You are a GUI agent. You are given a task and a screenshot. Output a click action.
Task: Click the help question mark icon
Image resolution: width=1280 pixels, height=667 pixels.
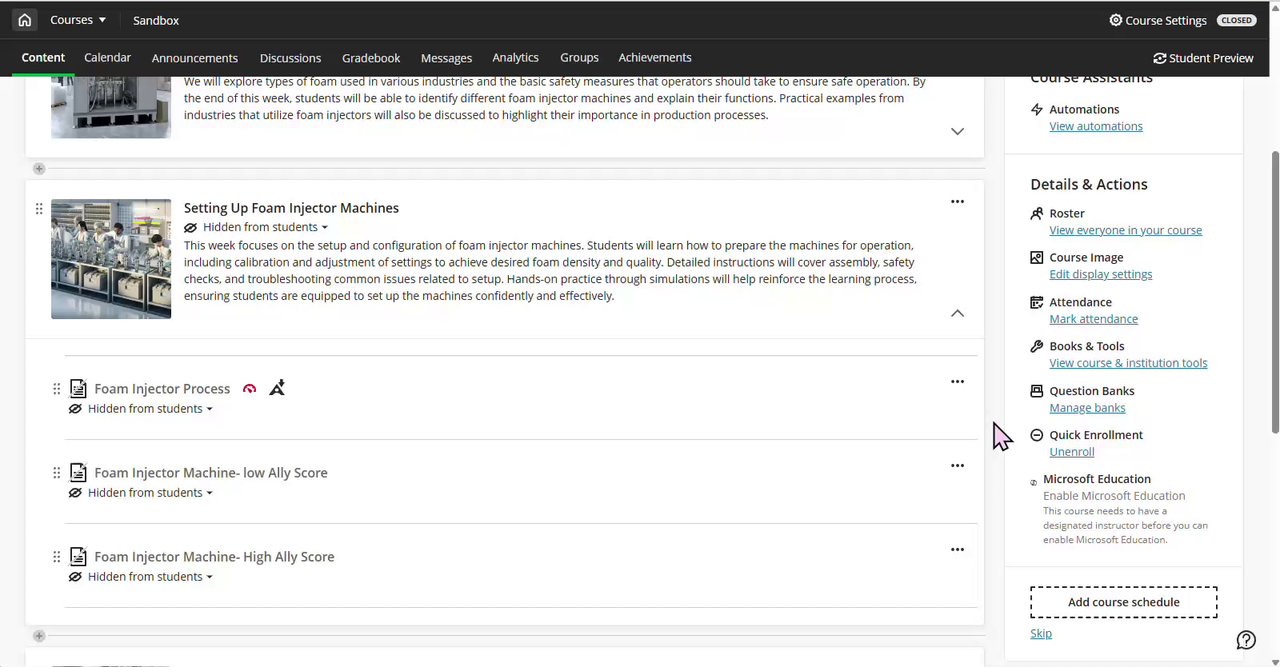tap(1246, 640)
